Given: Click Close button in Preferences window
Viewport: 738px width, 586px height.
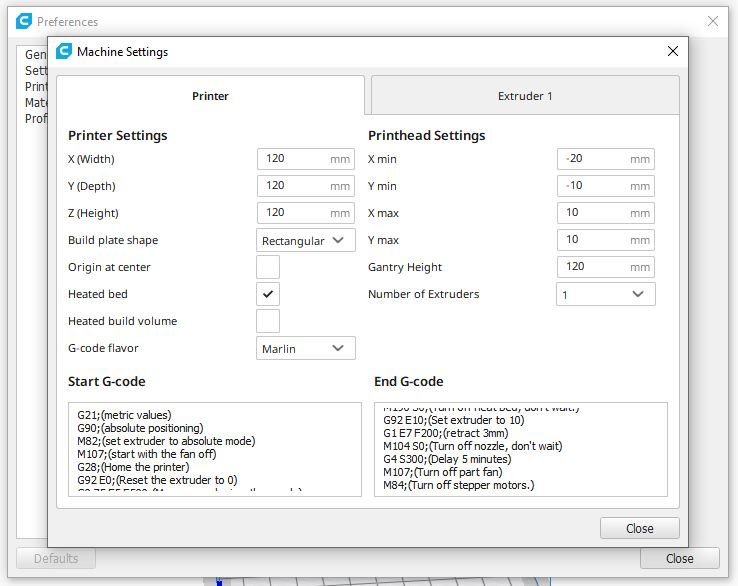Looking at the screenshot, I should pyautogui.click(x=679, y=559).
